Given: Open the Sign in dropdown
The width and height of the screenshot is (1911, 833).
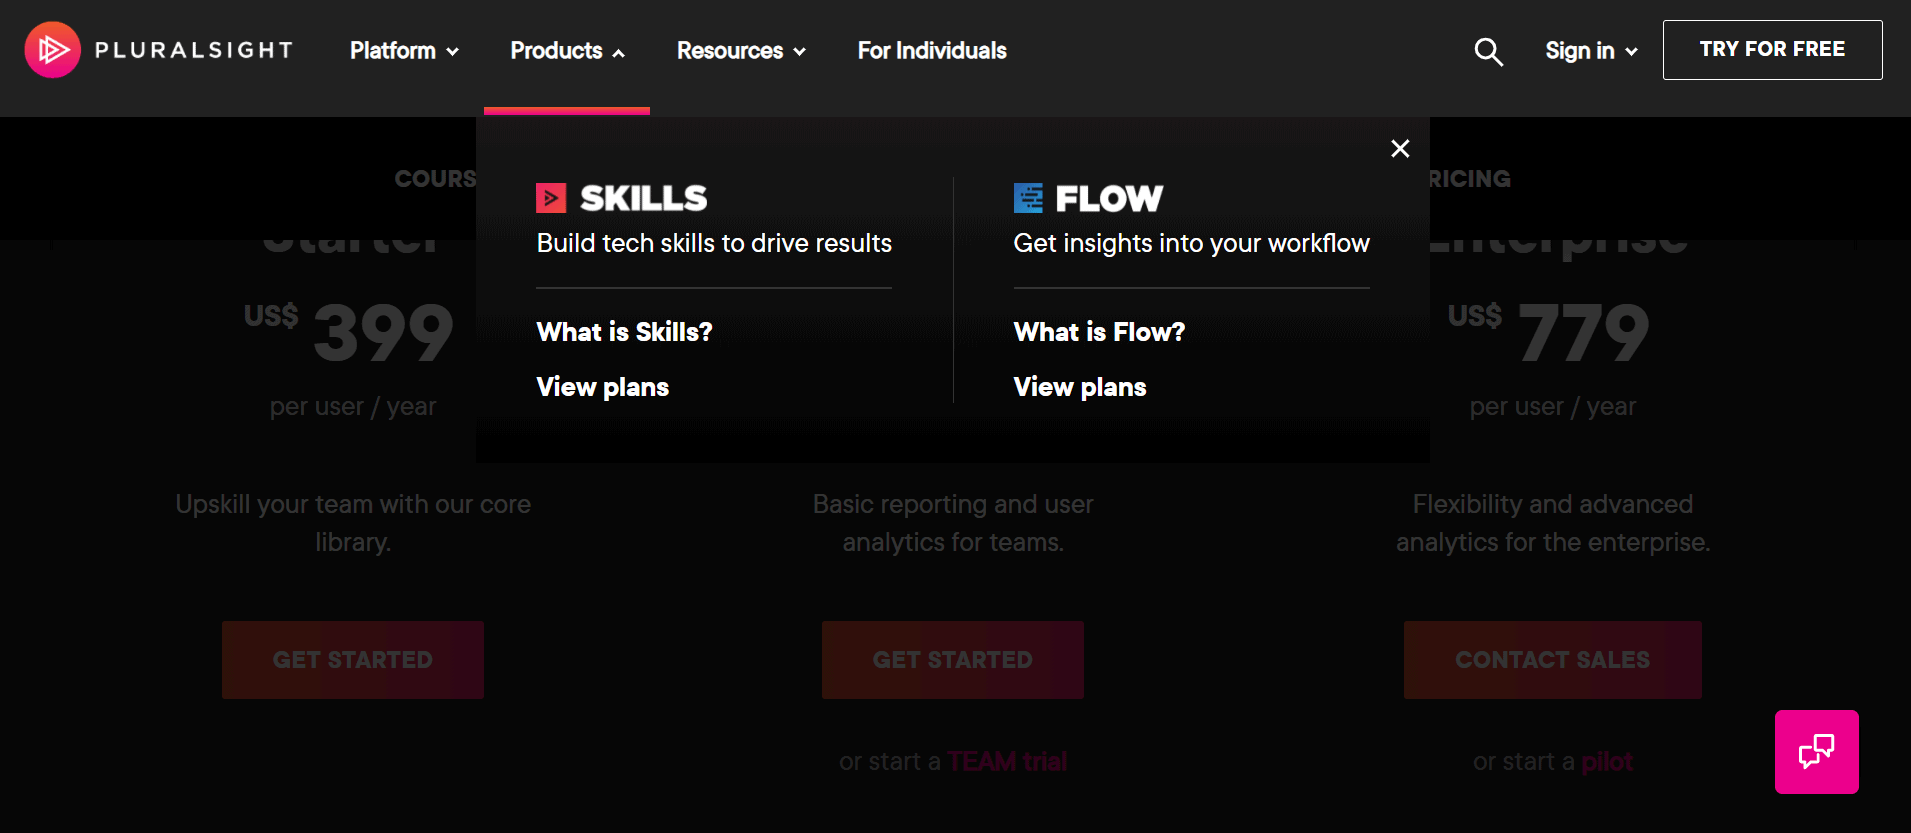Looking at the screenshot, I should tap(1591, 51).
